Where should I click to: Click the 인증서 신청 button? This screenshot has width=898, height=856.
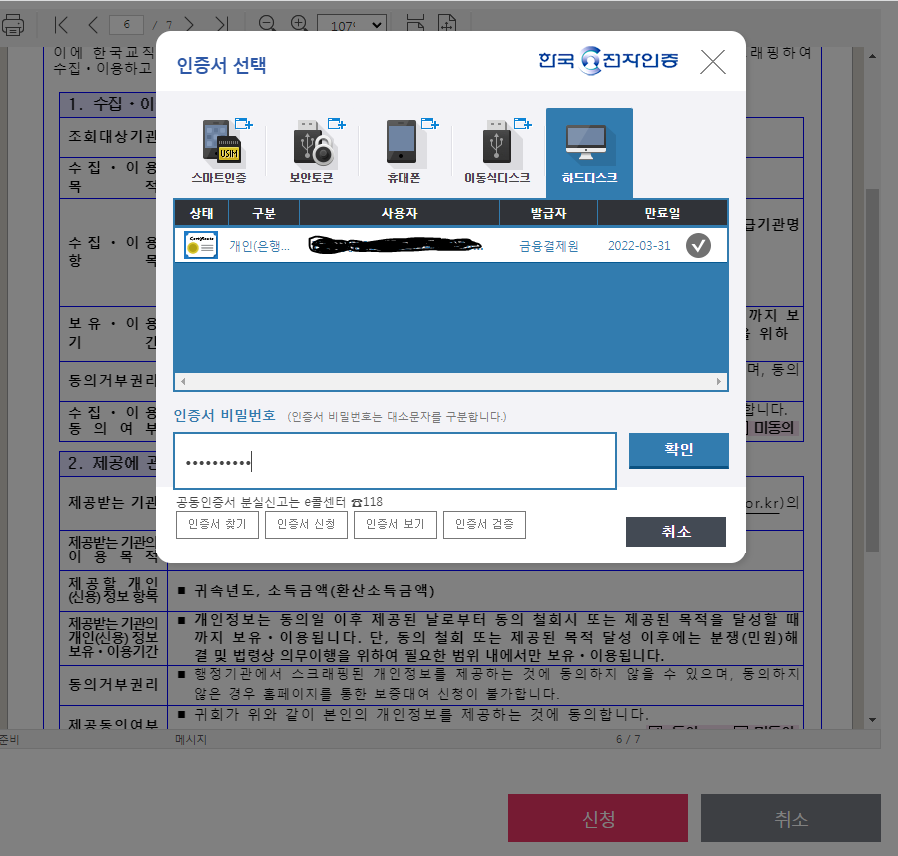(306, 524)
